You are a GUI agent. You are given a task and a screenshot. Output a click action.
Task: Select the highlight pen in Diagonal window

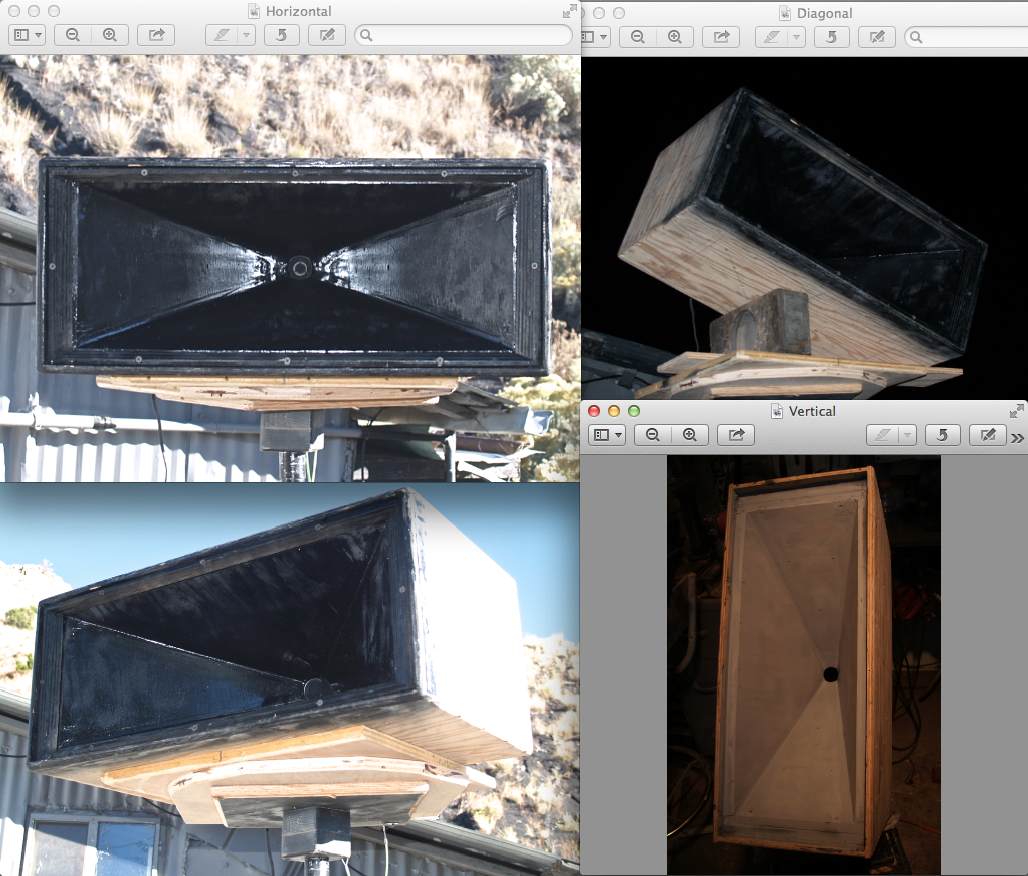772,37
